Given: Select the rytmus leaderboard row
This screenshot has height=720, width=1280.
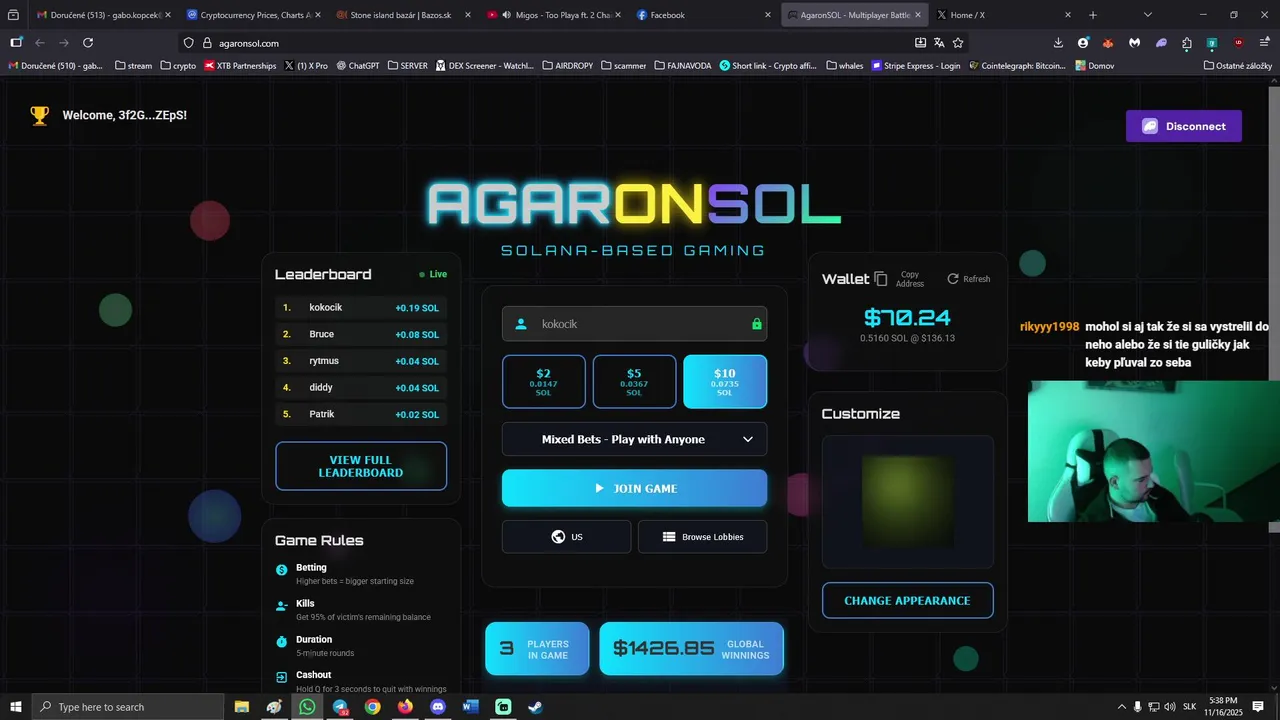Looking at the screenshot, I should [361, 361].
